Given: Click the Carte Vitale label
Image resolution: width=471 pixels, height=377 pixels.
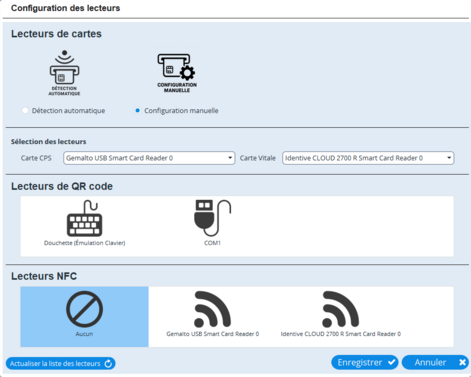Looking at the screenshot, I should [x=258, y=158].
